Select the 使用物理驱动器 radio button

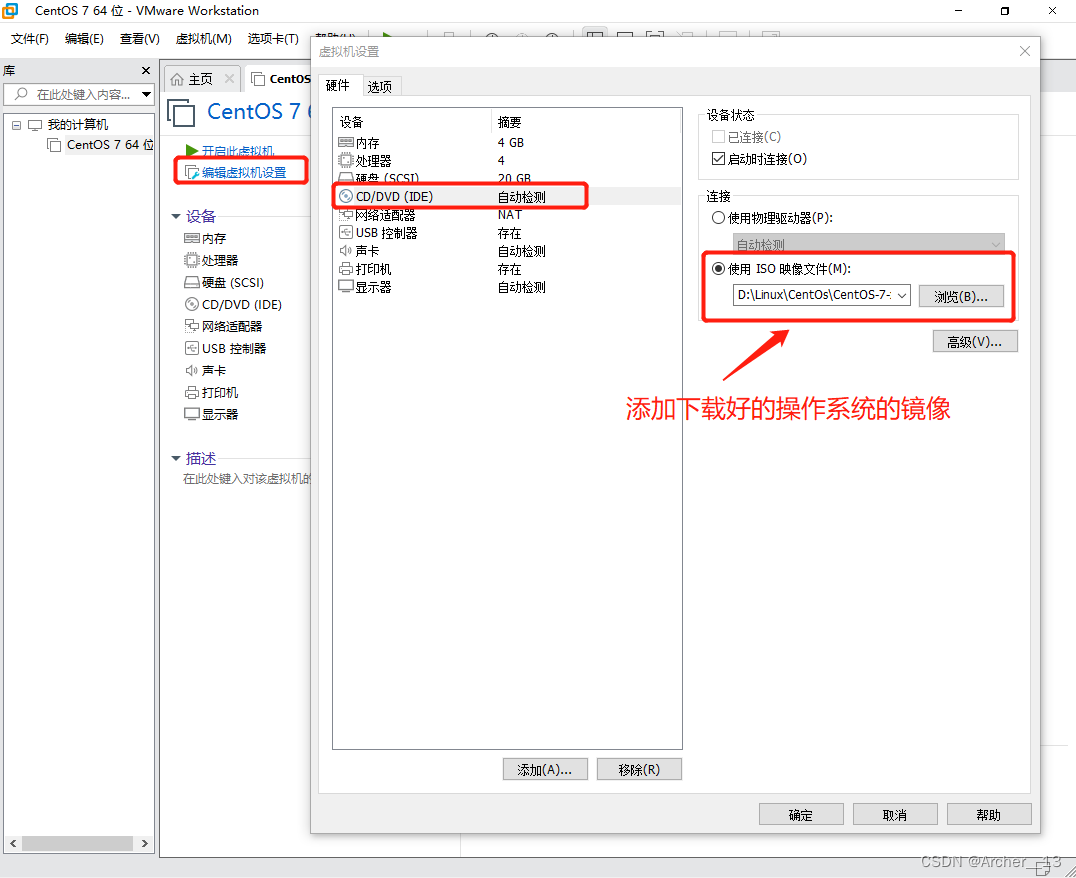pos(718,219)
